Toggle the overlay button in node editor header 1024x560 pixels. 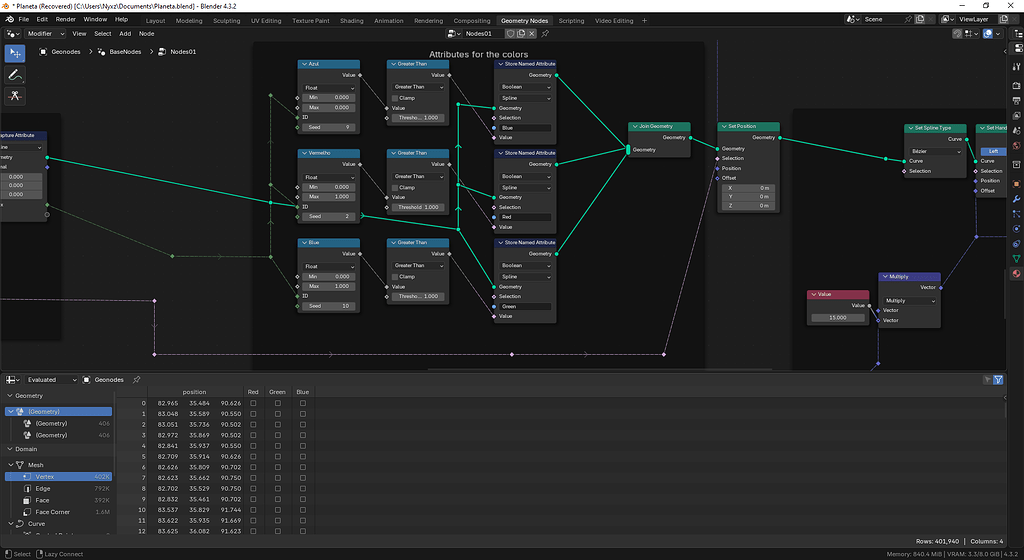pyautogui.click(x=987, y=33)
